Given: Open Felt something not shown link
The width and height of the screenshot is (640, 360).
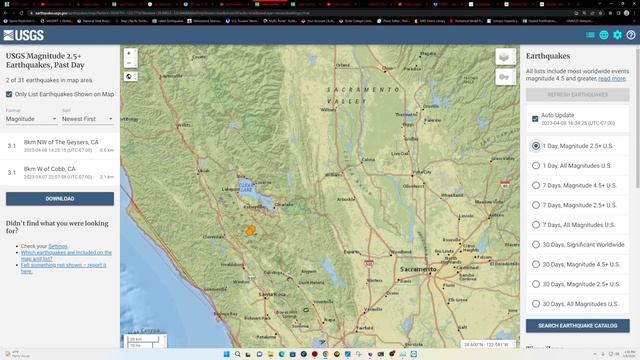Looking at the screenshot, I should pos(63,268).
